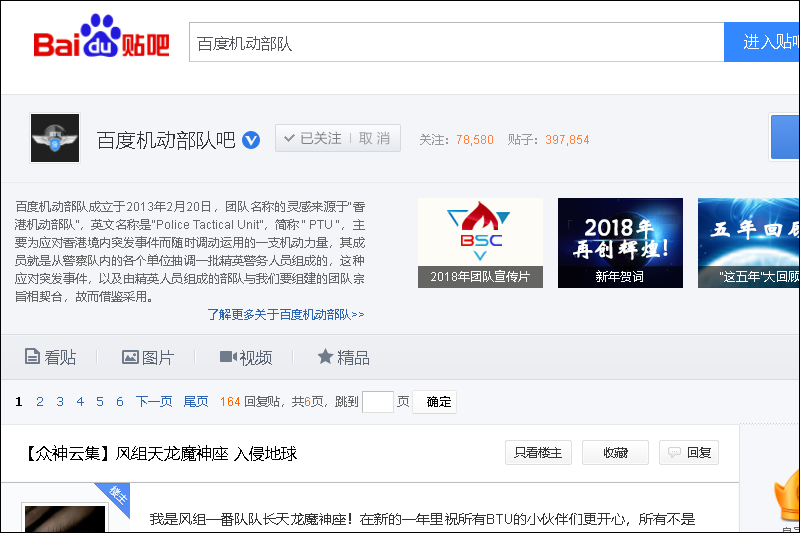Click the 已关注 followed status with checkmark
This screenshot has width=800, height=533.
click(313, 138)
